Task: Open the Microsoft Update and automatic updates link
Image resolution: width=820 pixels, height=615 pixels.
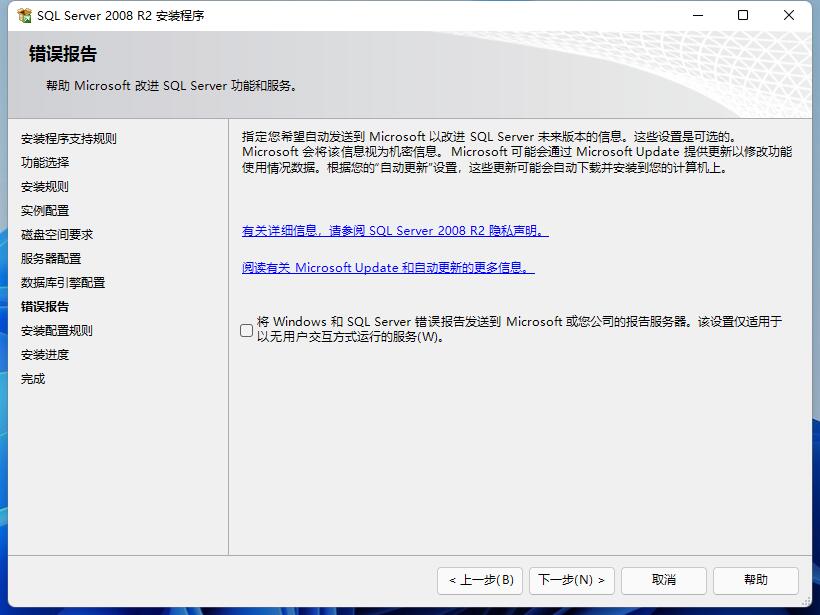Action: 388,268
